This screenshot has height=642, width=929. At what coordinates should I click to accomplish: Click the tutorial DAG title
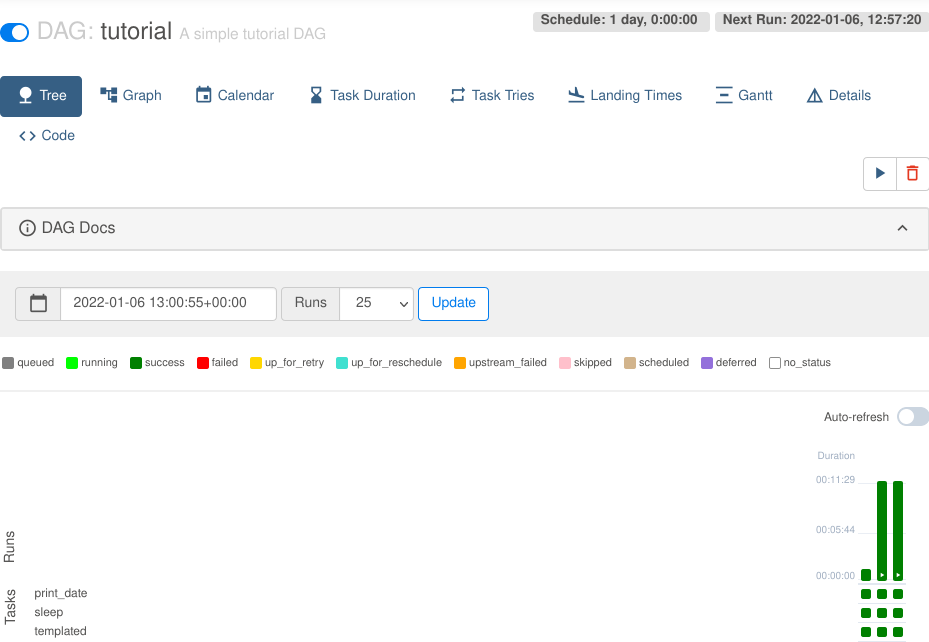point(136,31)
